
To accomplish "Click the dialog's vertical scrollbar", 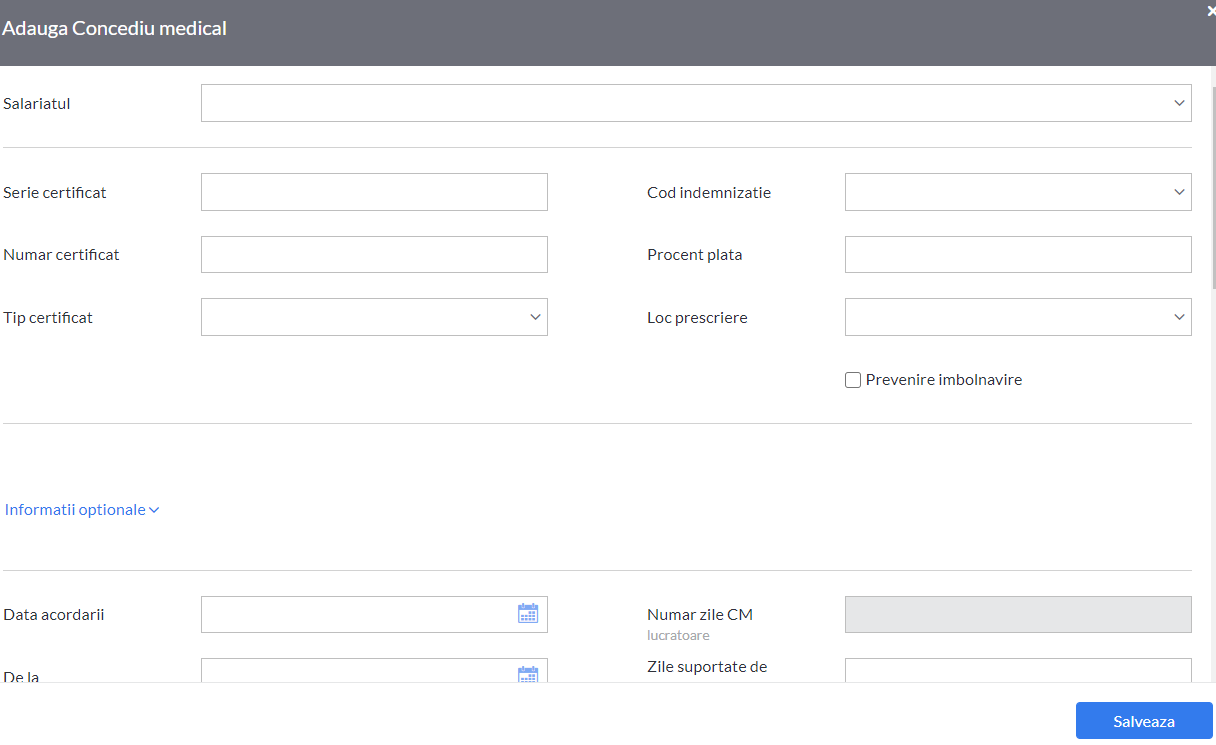I will pos(1213,190).
